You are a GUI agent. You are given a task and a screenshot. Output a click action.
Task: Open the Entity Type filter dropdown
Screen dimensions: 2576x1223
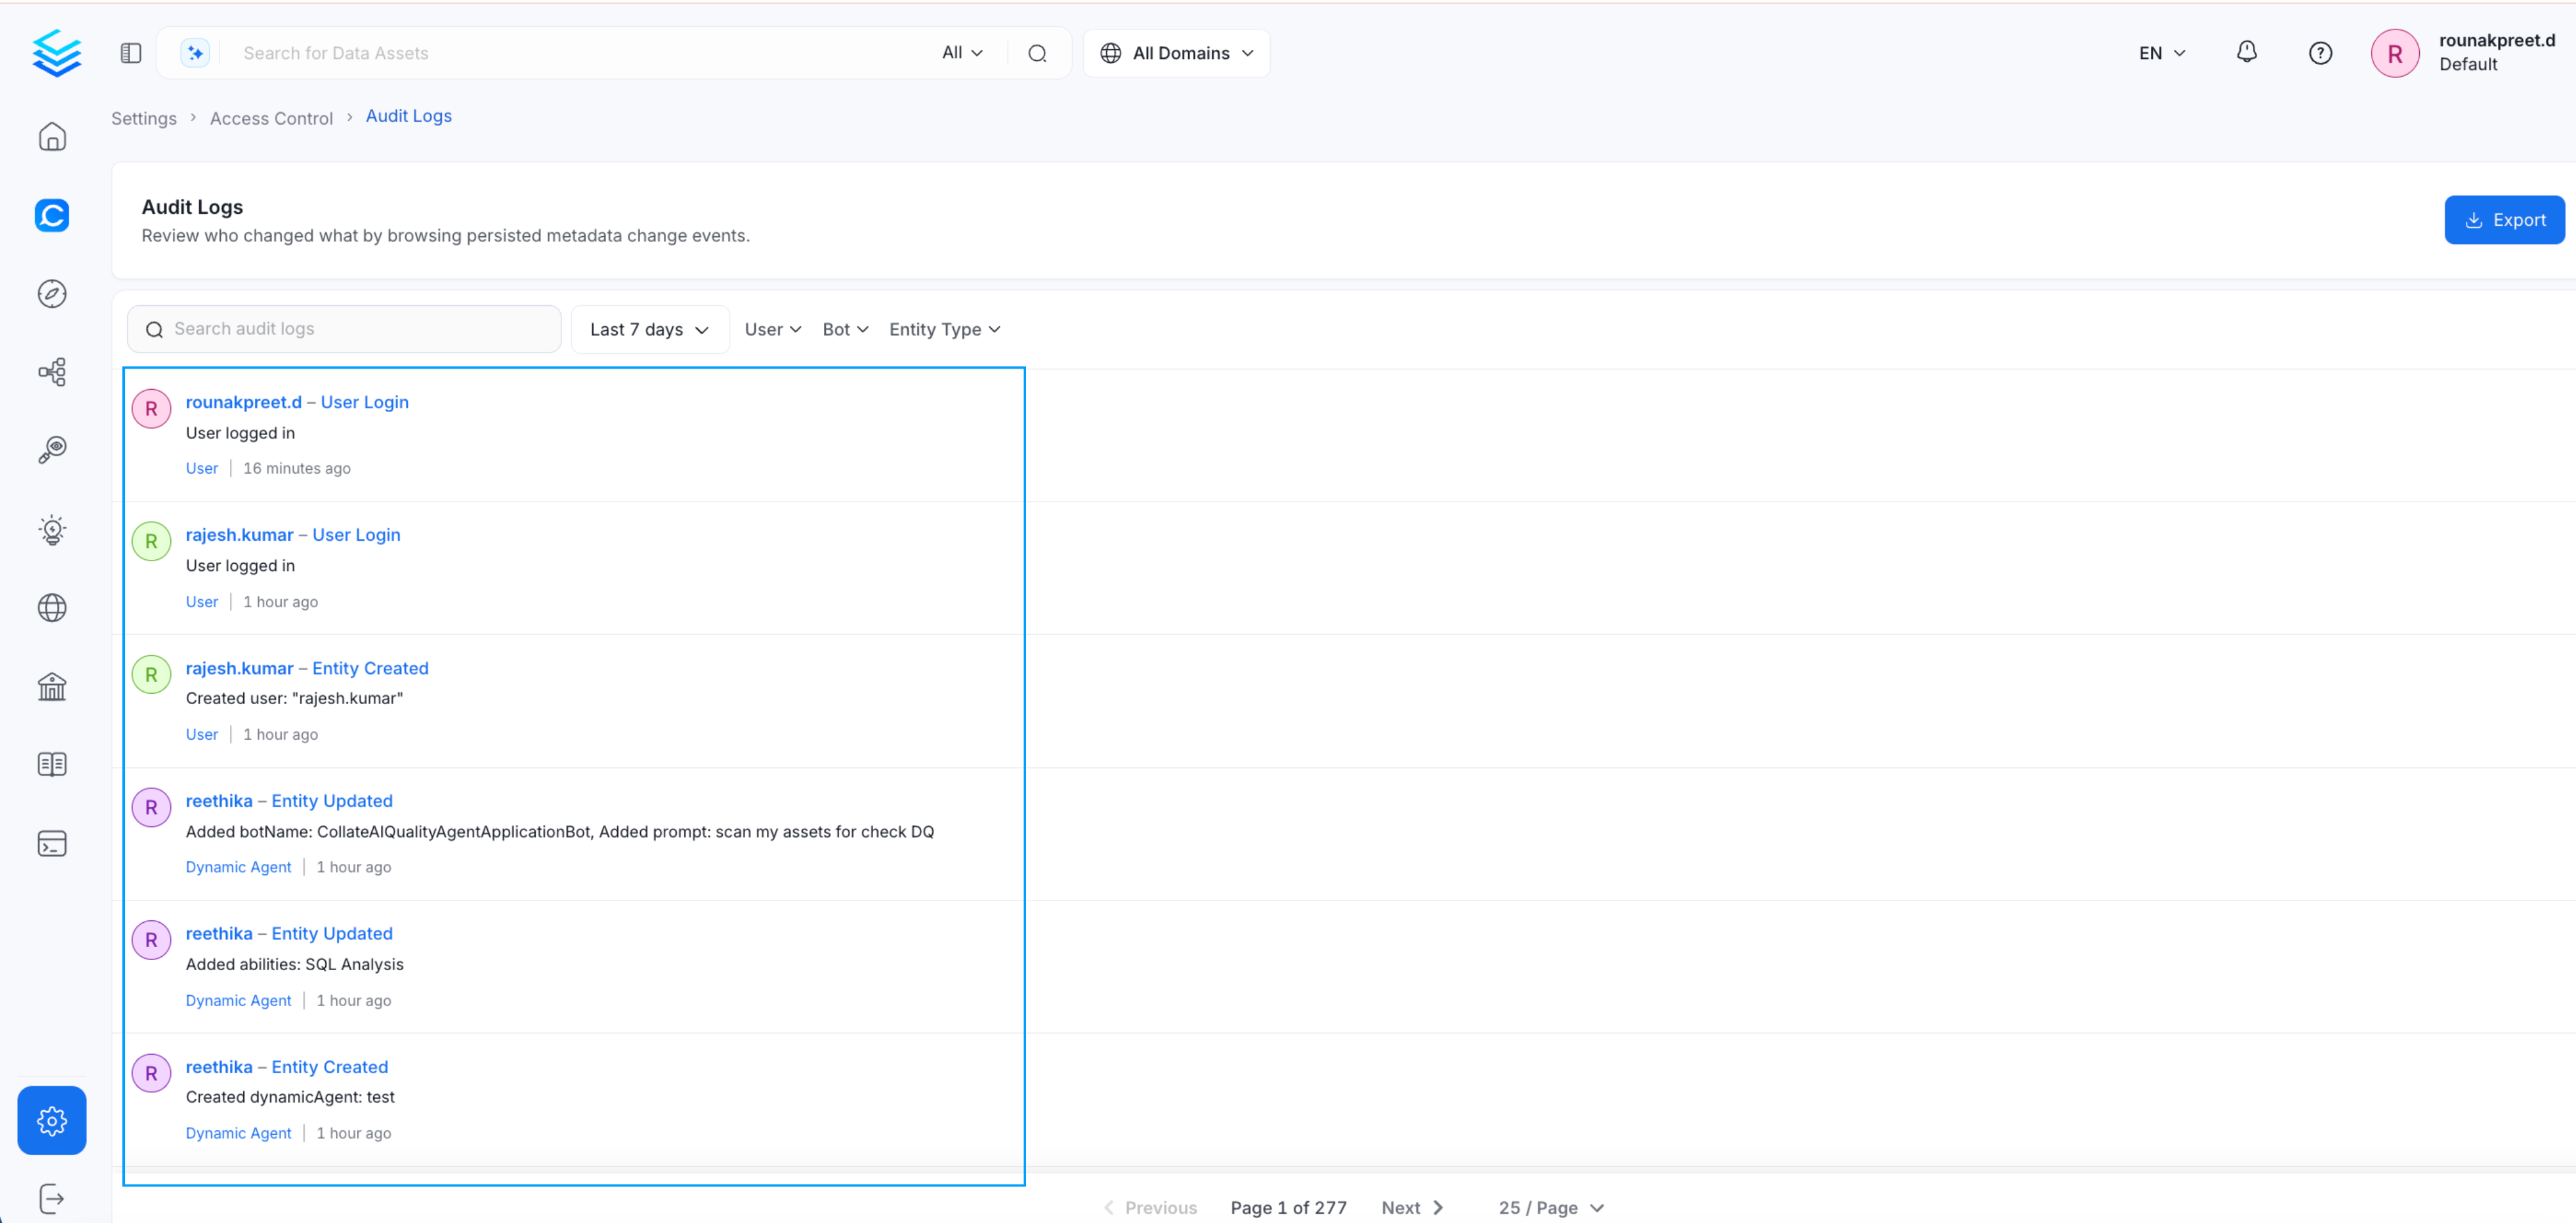pos(944,329)
